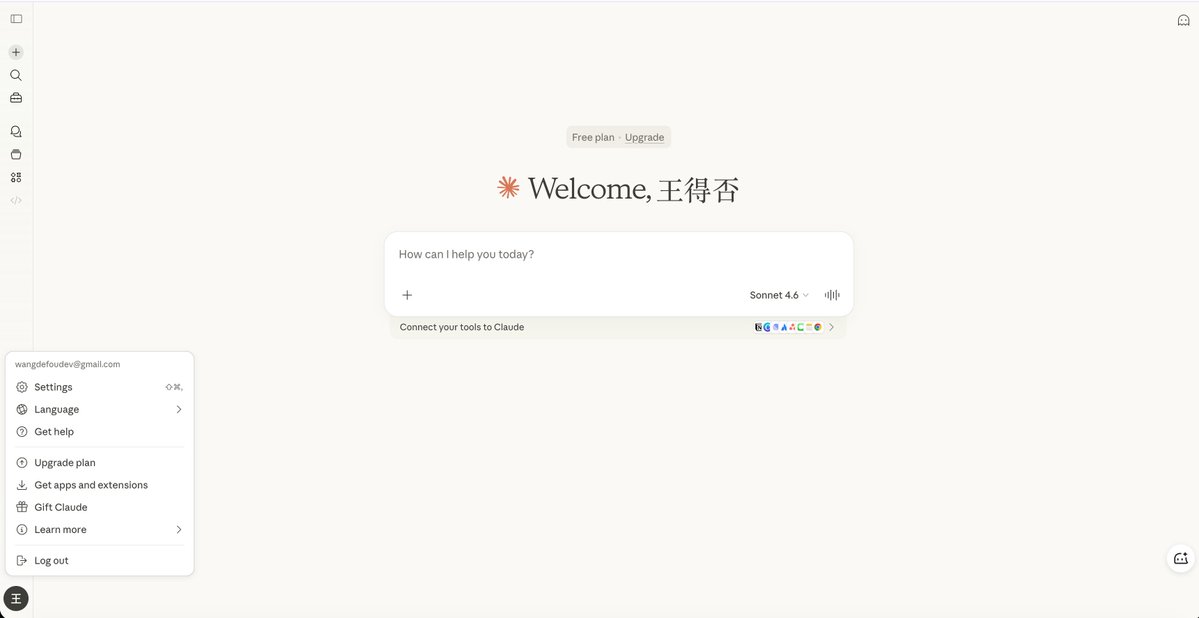
Task: Select Get apps and extensions
Action: (99, 485)
